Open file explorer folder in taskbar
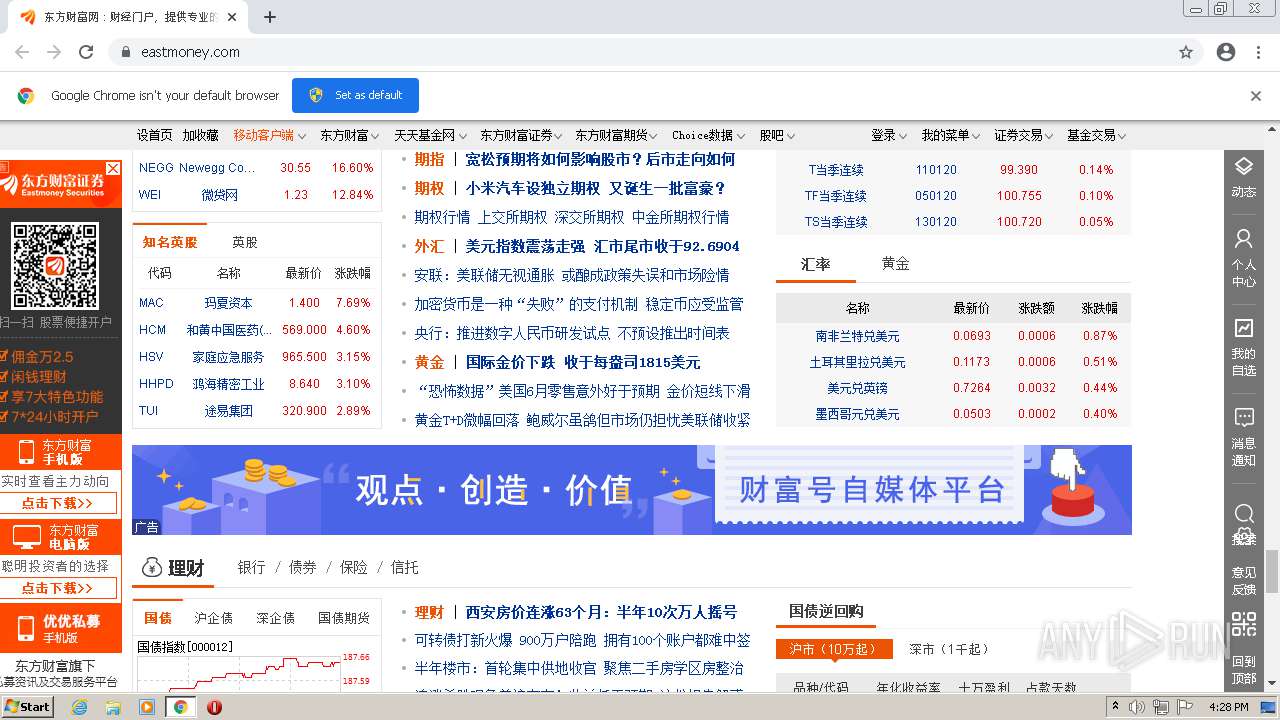Image resolution: width=1280 pixels, height=720 pixels. (113, 707)
